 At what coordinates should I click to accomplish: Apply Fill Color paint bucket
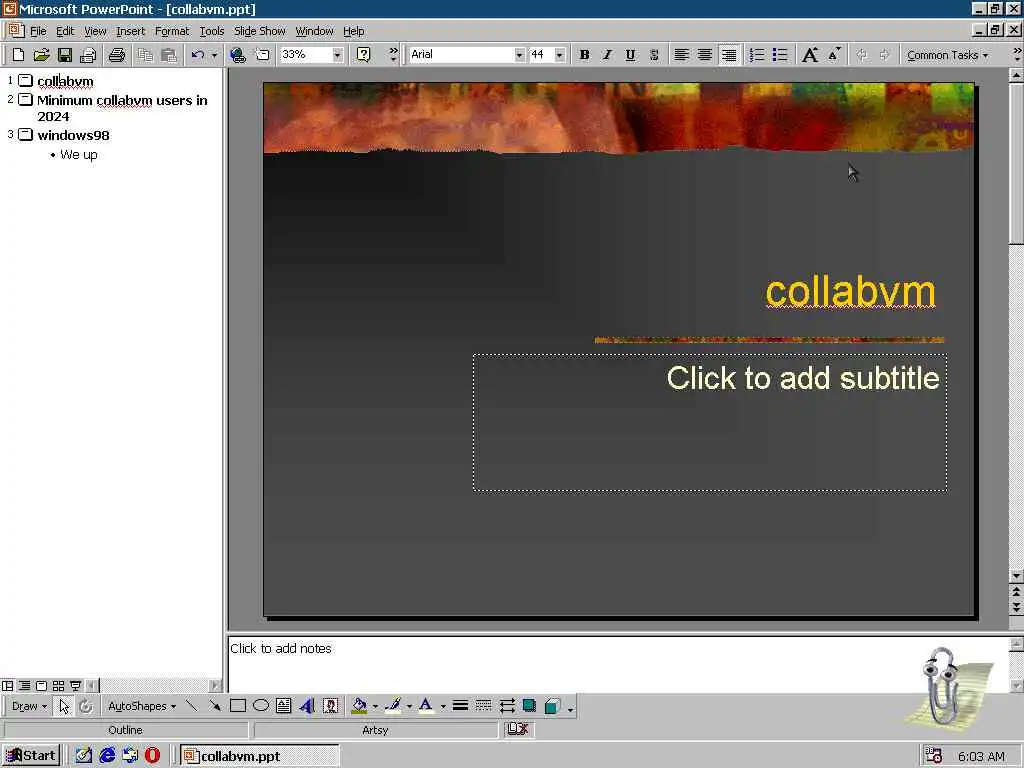coord(359,706)
